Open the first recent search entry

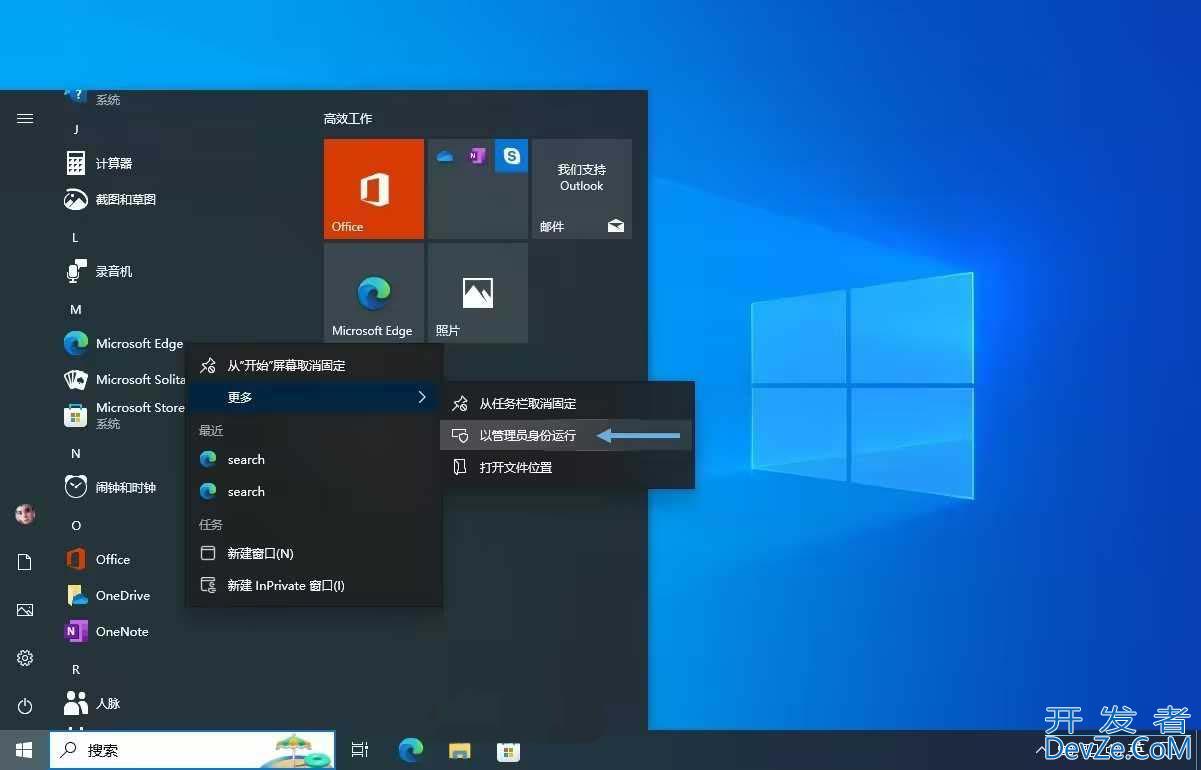coord(314,459)
